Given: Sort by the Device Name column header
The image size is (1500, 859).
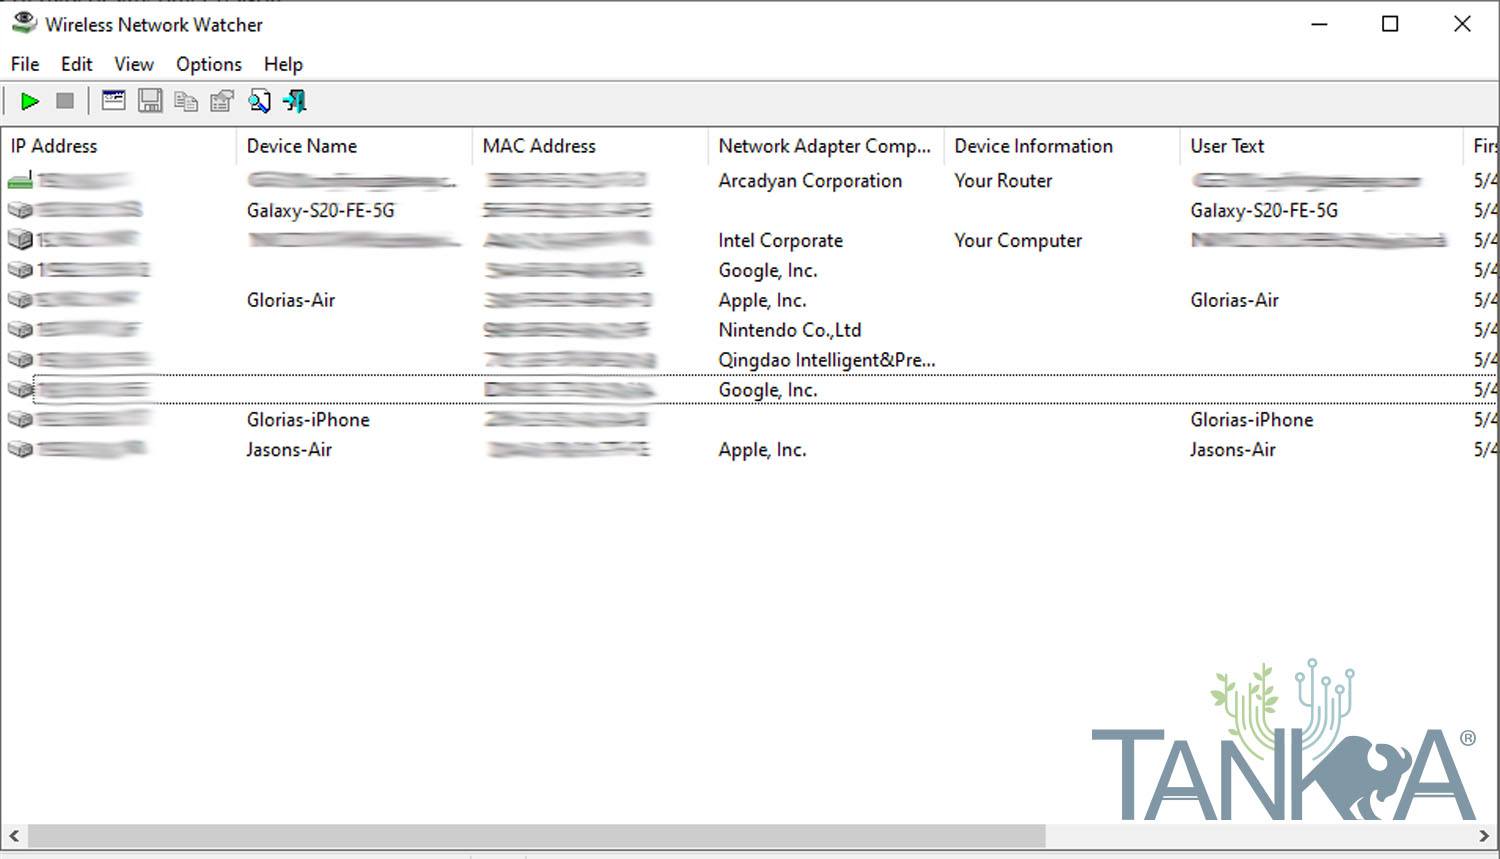Looking at the screenshot, I should pos(354,146).
